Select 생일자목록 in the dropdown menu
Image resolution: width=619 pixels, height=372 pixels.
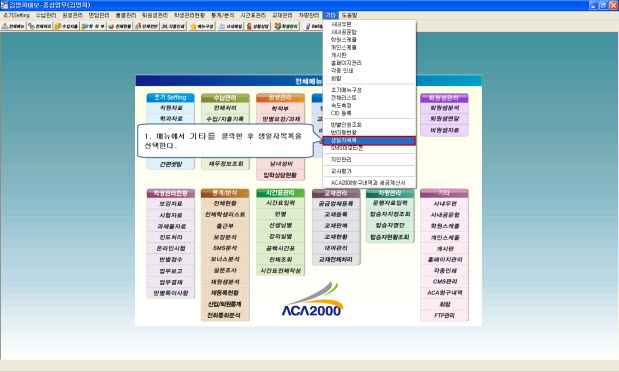tap(369, 140)
